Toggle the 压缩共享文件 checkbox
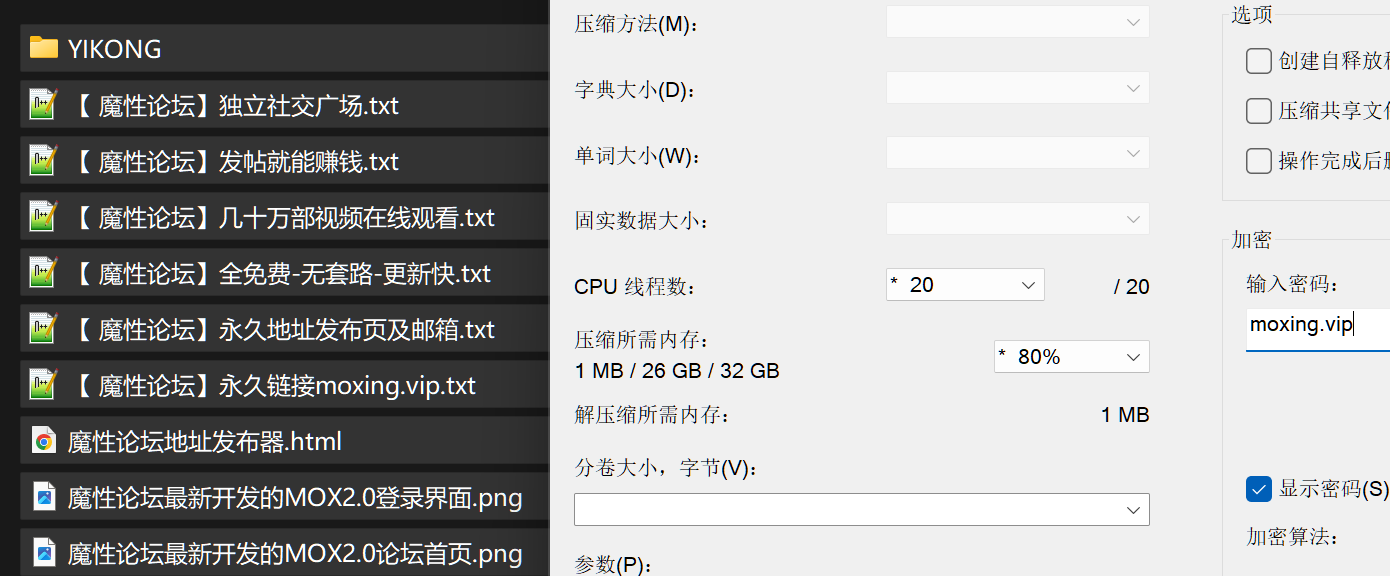Viewport: 1390px width, 576px height. coord(1259,111)
